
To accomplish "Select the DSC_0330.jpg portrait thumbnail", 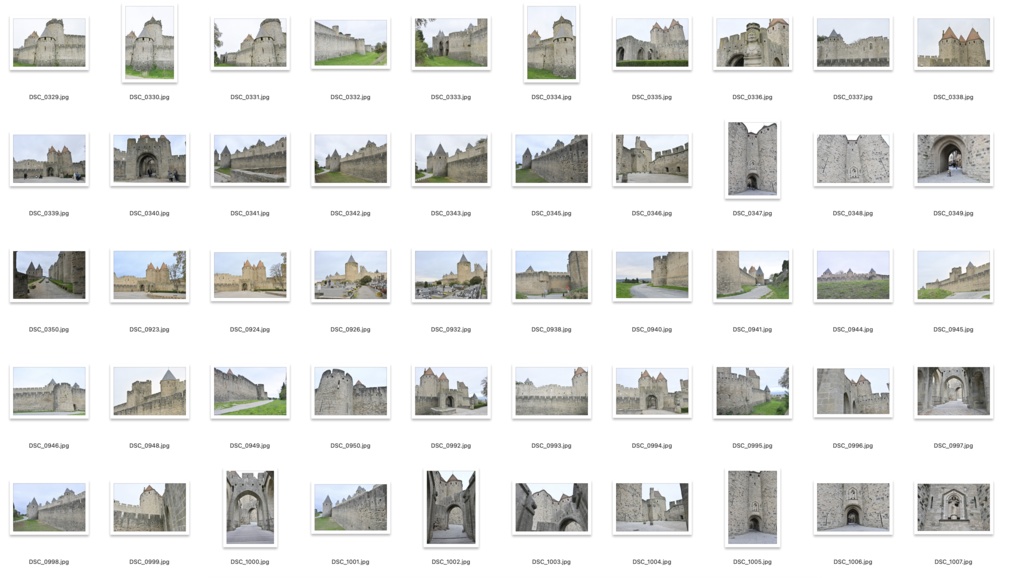I will click(x=150, y=42).
